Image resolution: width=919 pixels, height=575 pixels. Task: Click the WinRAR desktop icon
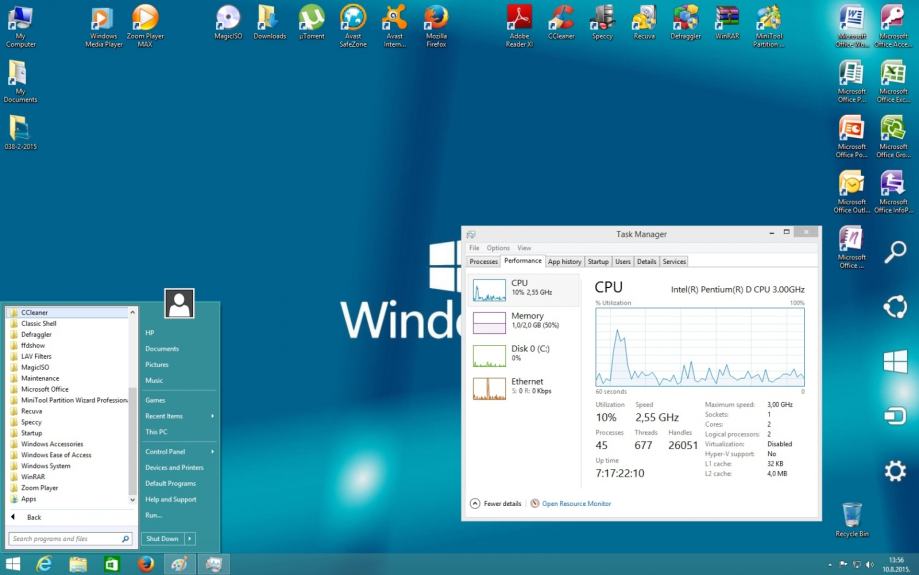[727, 17]
